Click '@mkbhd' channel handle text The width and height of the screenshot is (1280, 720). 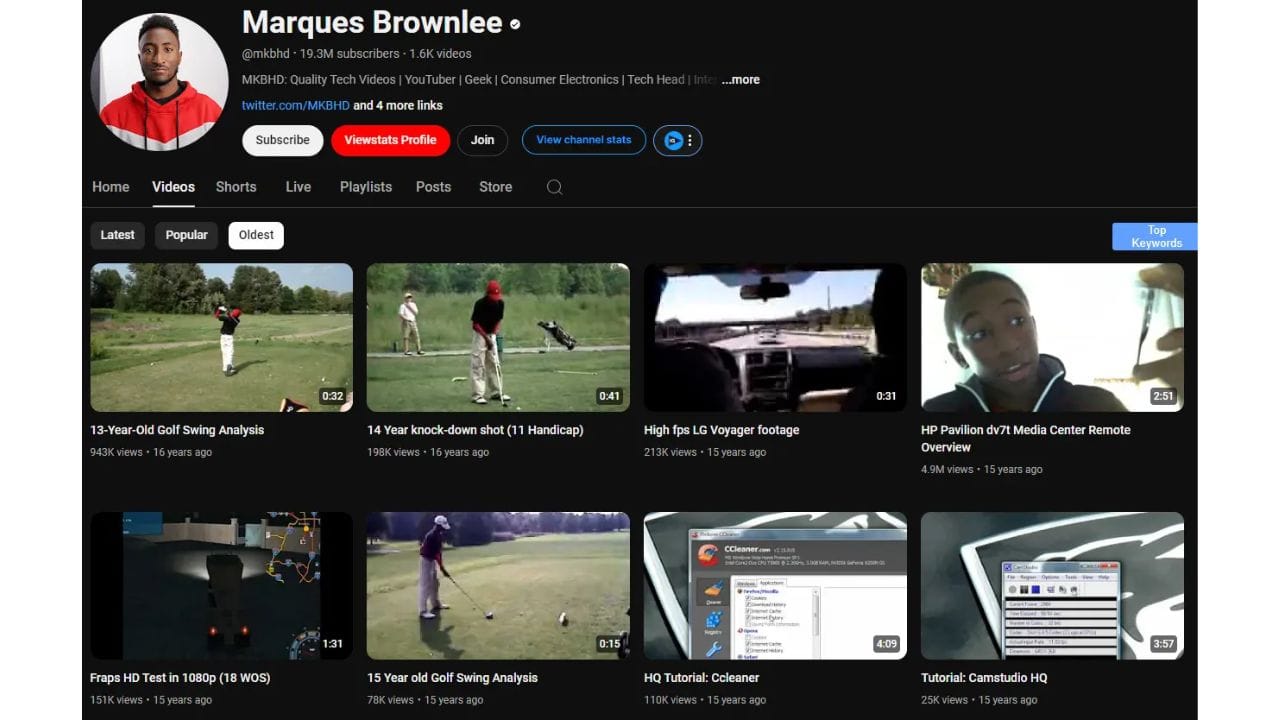267,54
